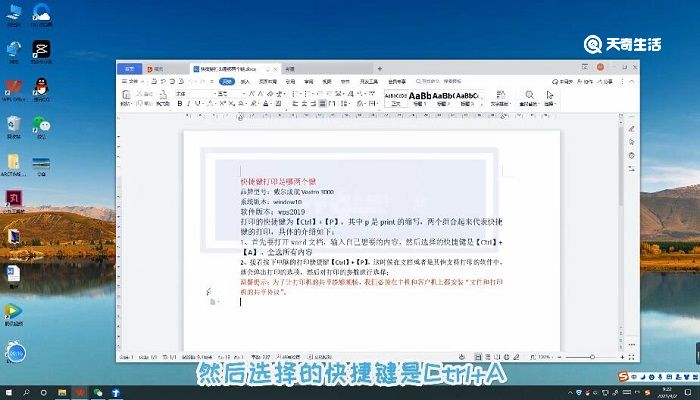Select the Format Painter brush
This screenshot has width=700, height=400.
point(163,94)
